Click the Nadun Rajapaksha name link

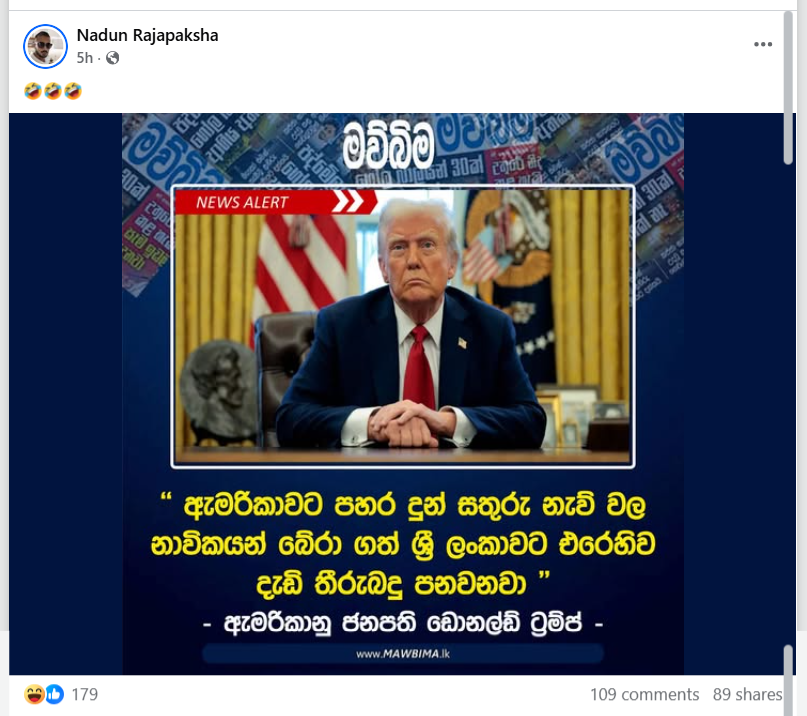click(147, 35)
